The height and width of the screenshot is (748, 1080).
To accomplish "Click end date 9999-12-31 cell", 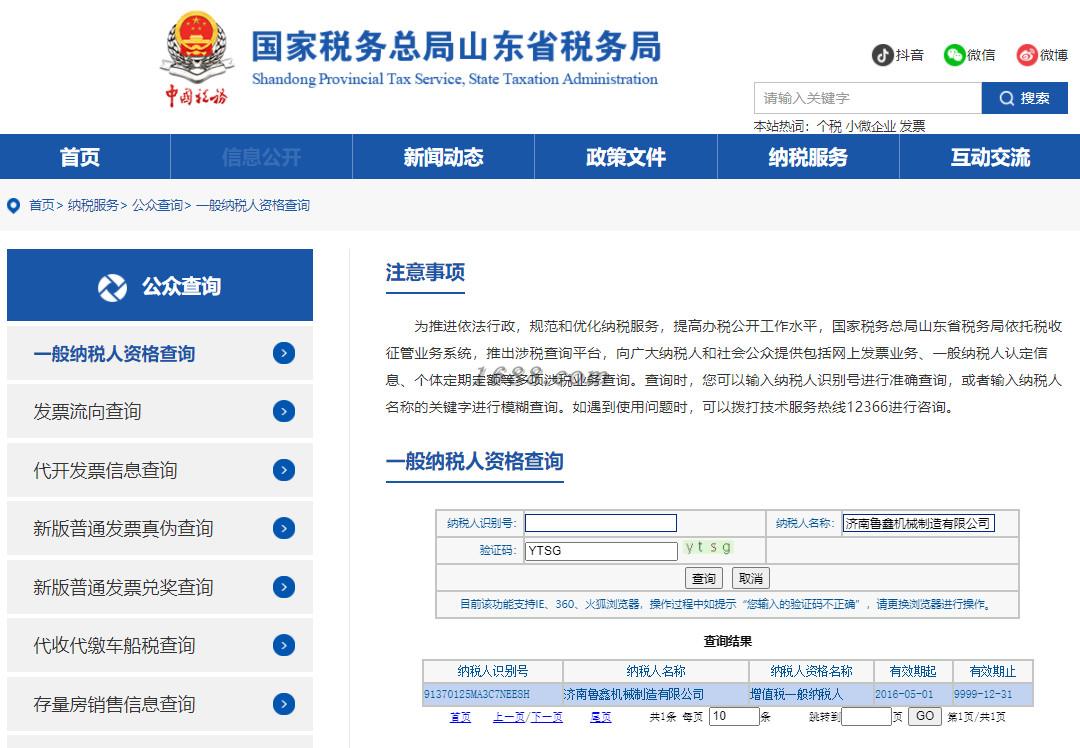I will pyautogui.click(x=993, y=694).
